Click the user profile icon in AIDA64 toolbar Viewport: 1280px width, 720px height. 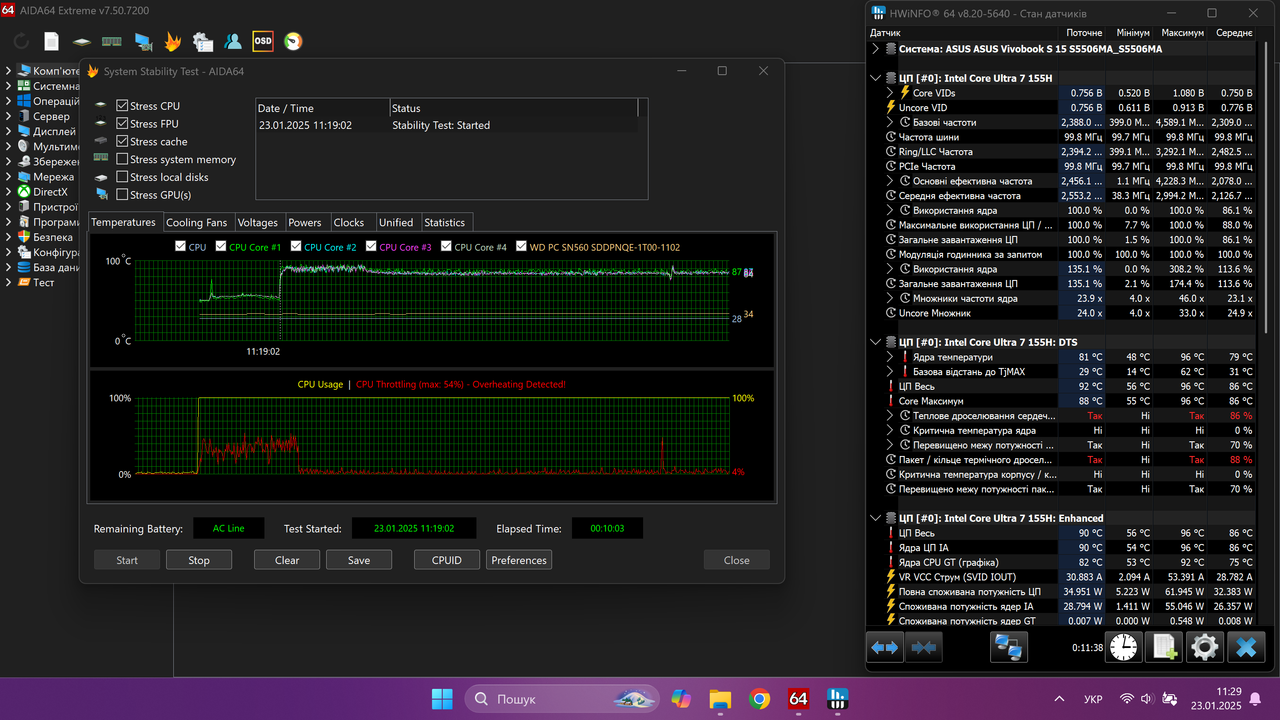[233, 41]
